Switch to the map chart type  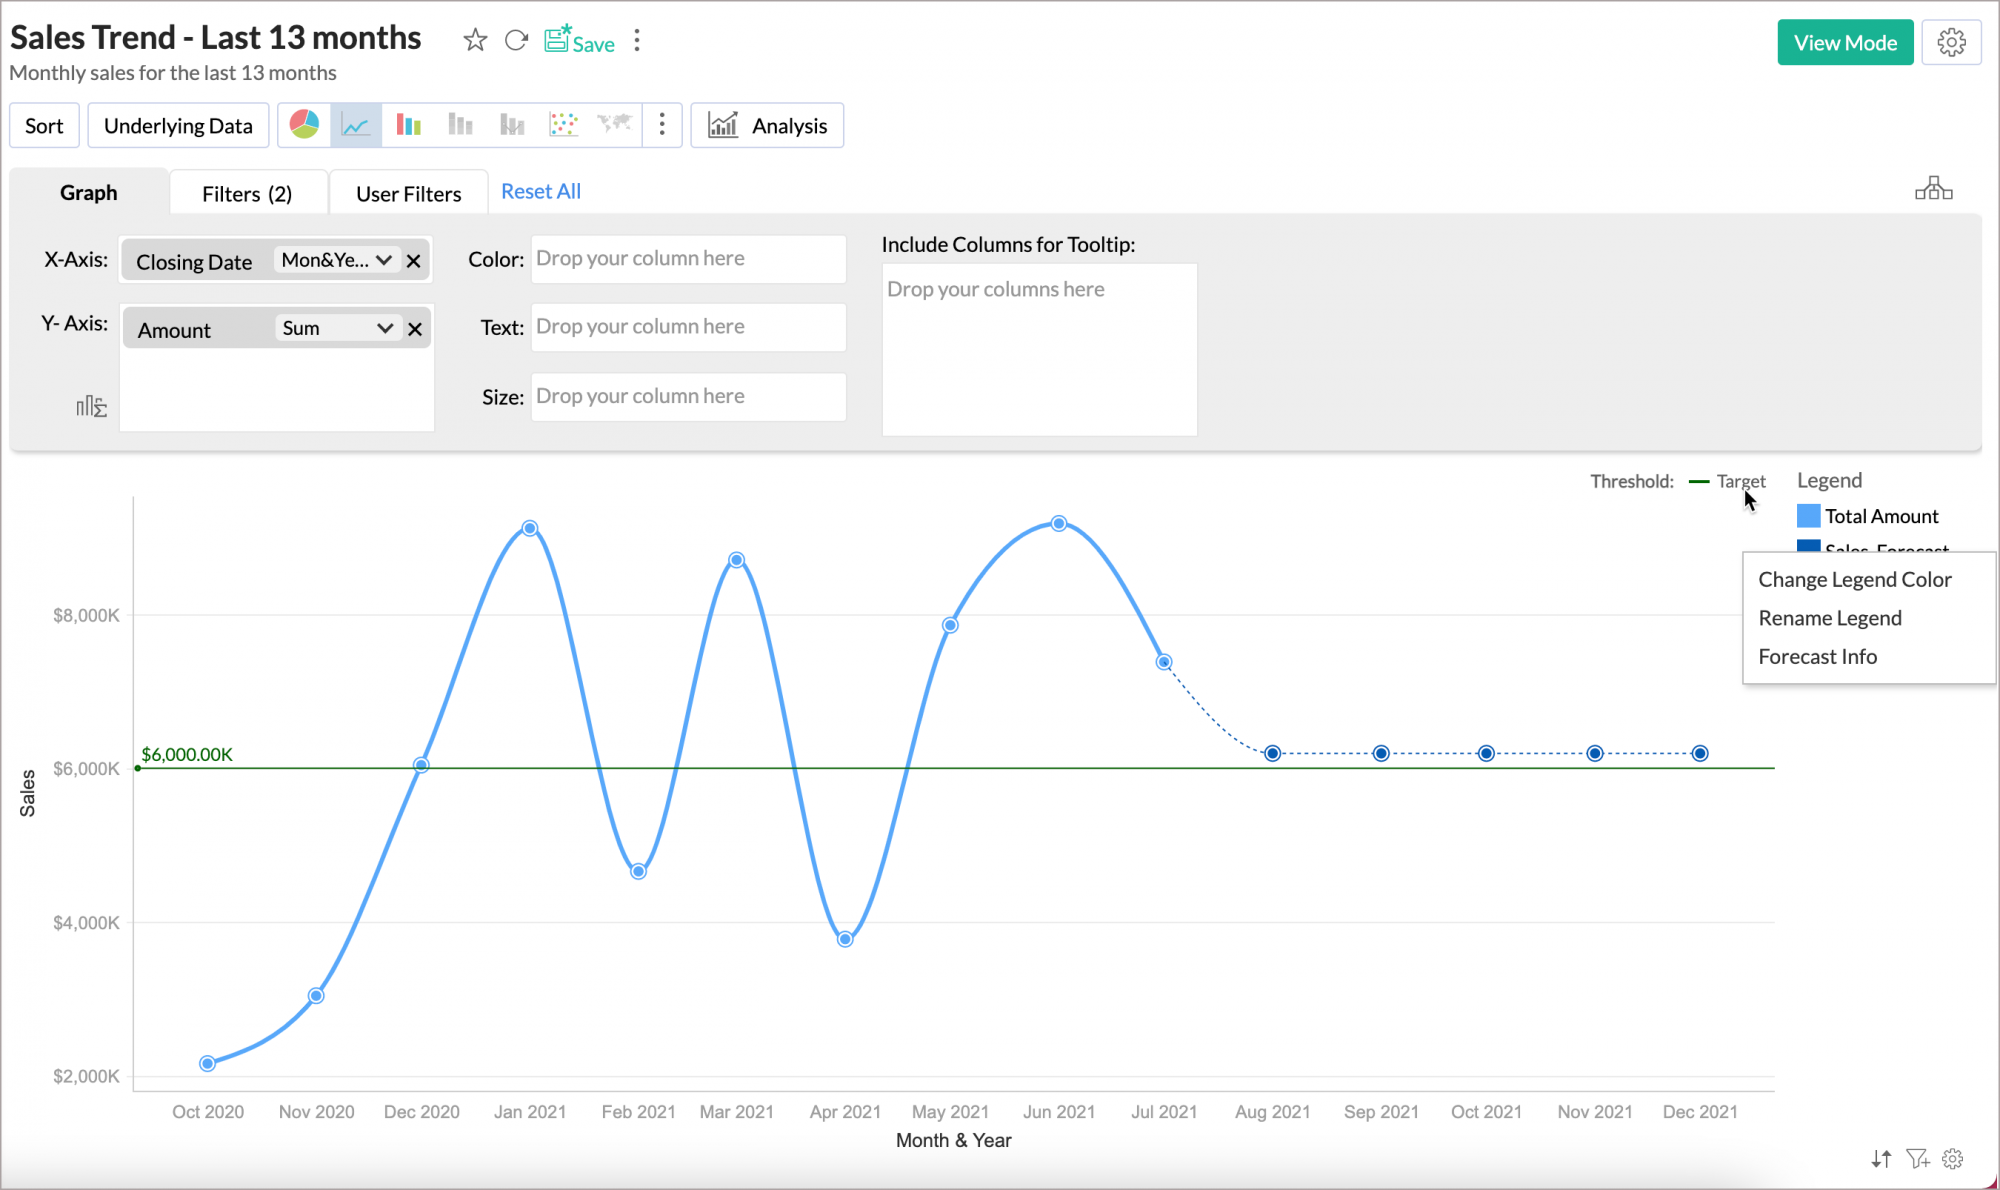pyautogui.click(x=614, y=124)
